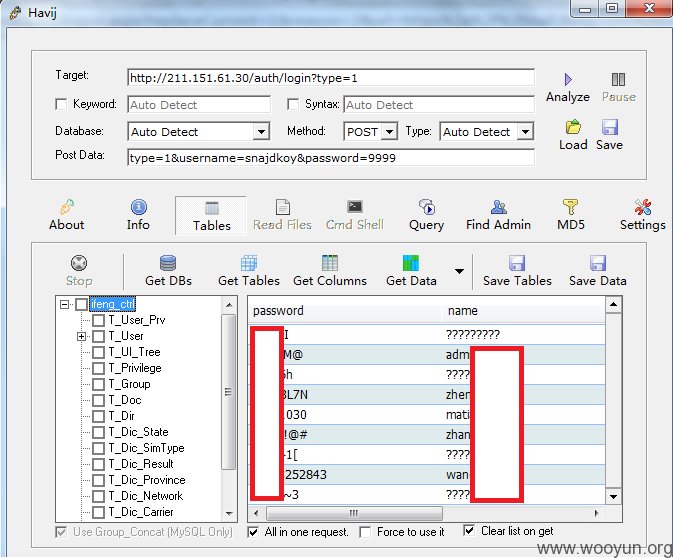Select the T_Dic_Result table item
The image size is (673, 558).
pos(141,464)
